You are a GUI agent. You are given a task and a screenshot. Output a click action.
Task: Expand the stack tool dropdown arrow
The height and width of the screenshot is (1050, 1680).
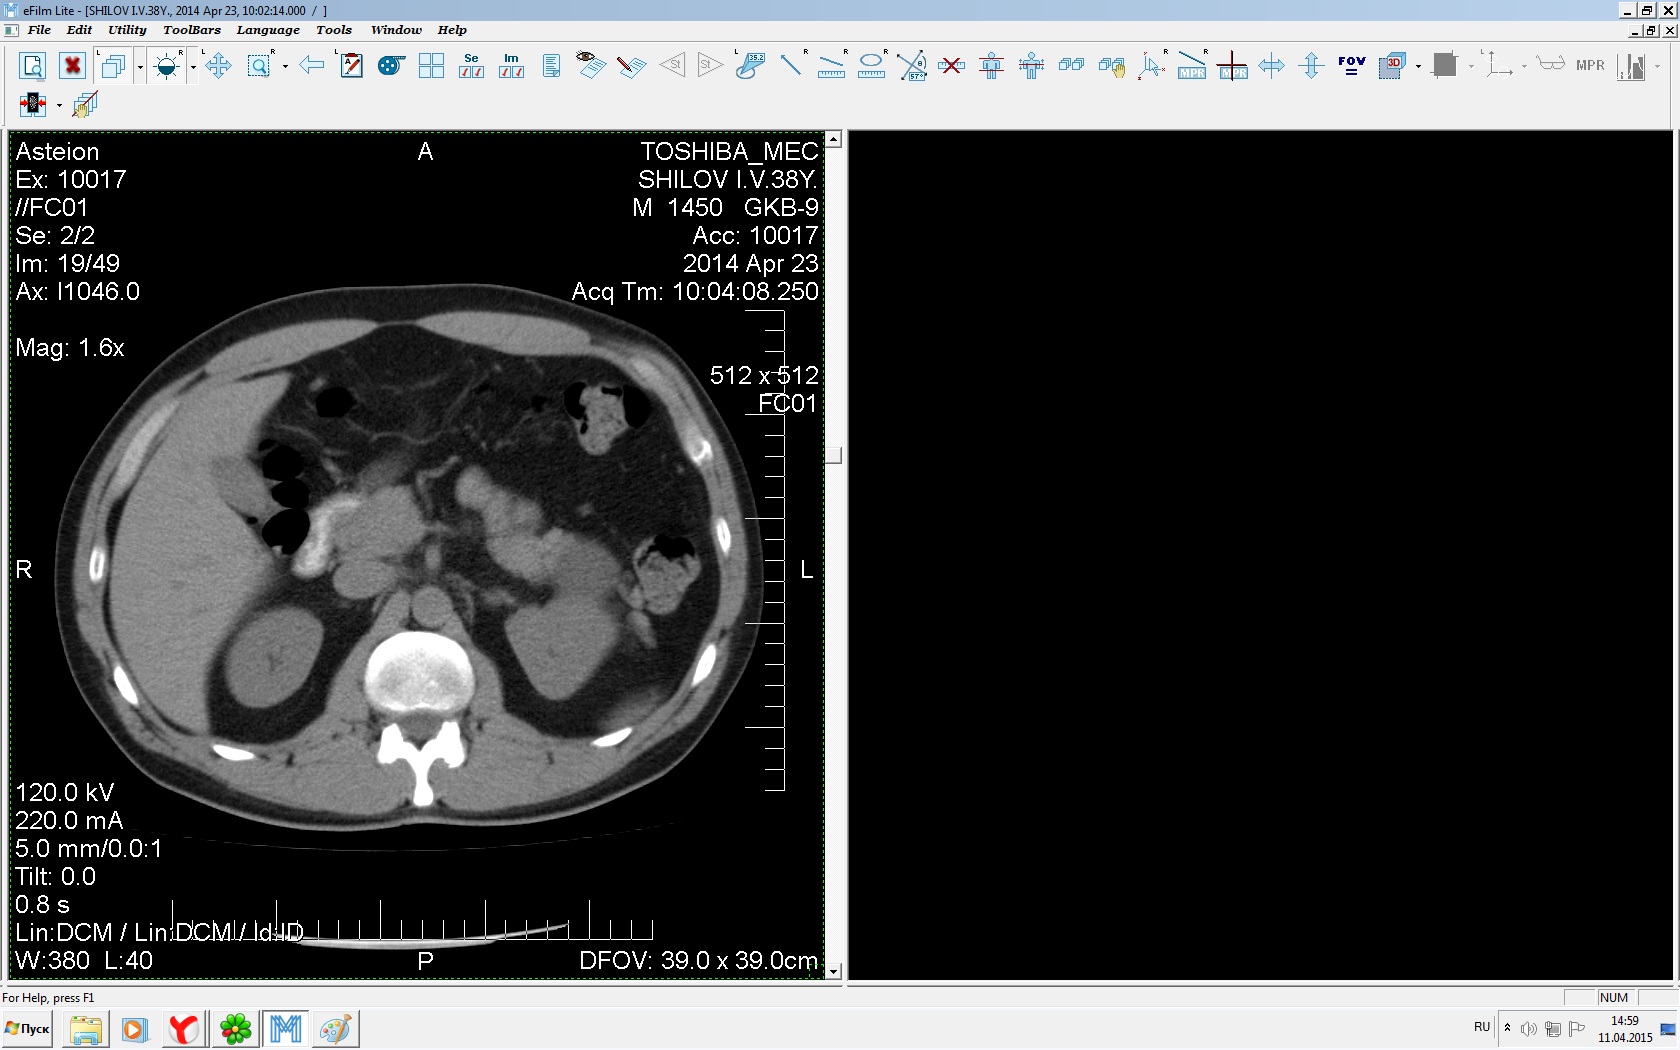140,68
